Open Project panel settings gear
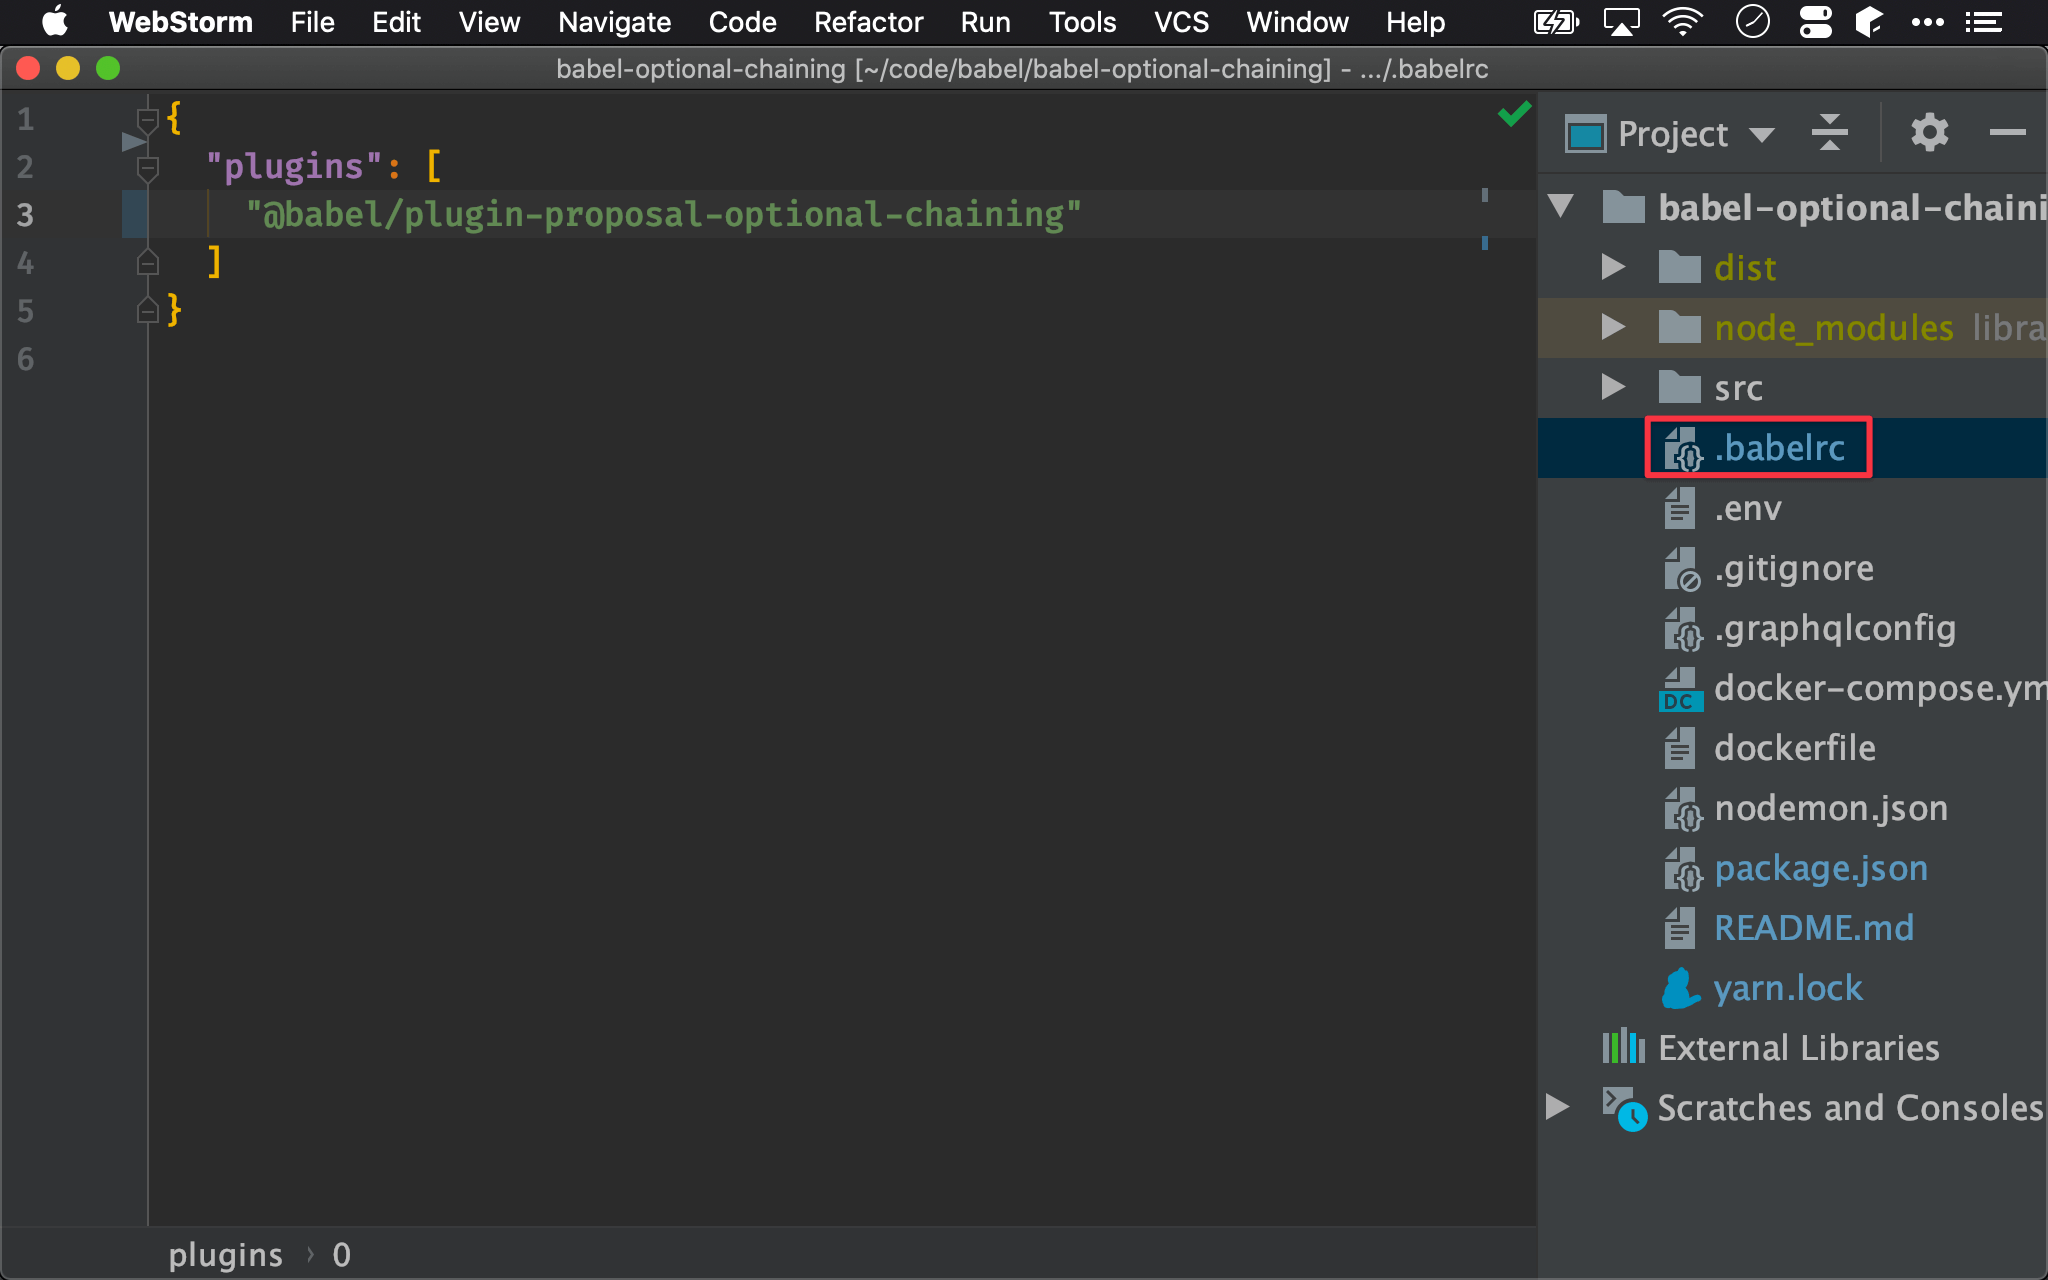 [1929, 132]
